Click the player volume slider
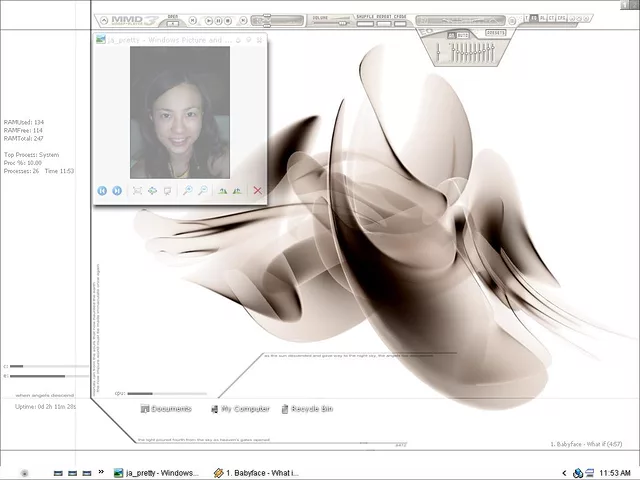Screen dimensions: 640x480 pos(343,23)
